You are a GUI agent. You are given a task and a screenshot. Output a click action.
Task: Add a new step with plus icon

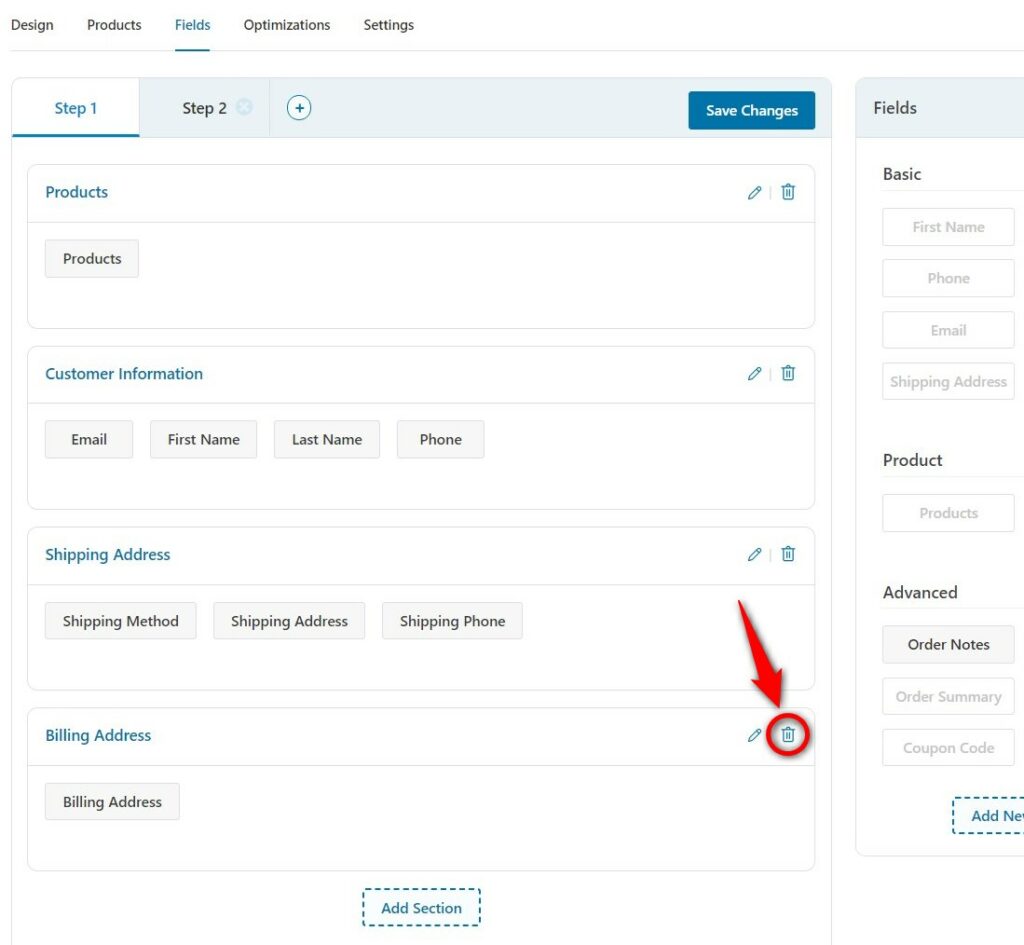[299, 108]
